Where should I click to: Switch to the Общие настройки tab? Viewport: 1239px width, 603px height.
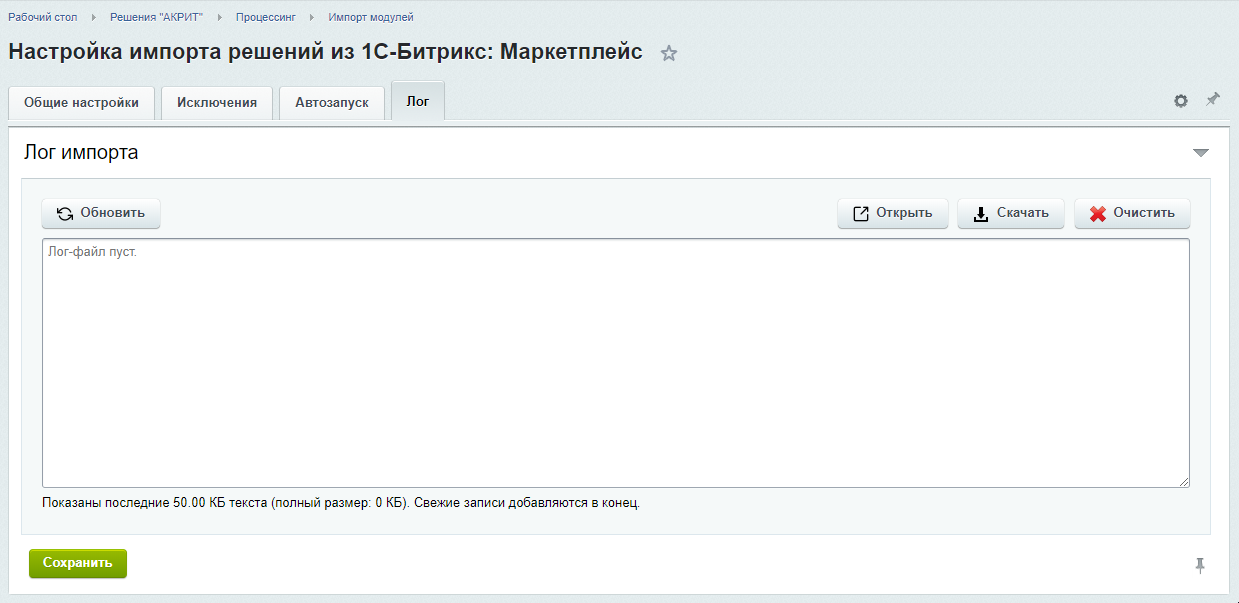81,103
